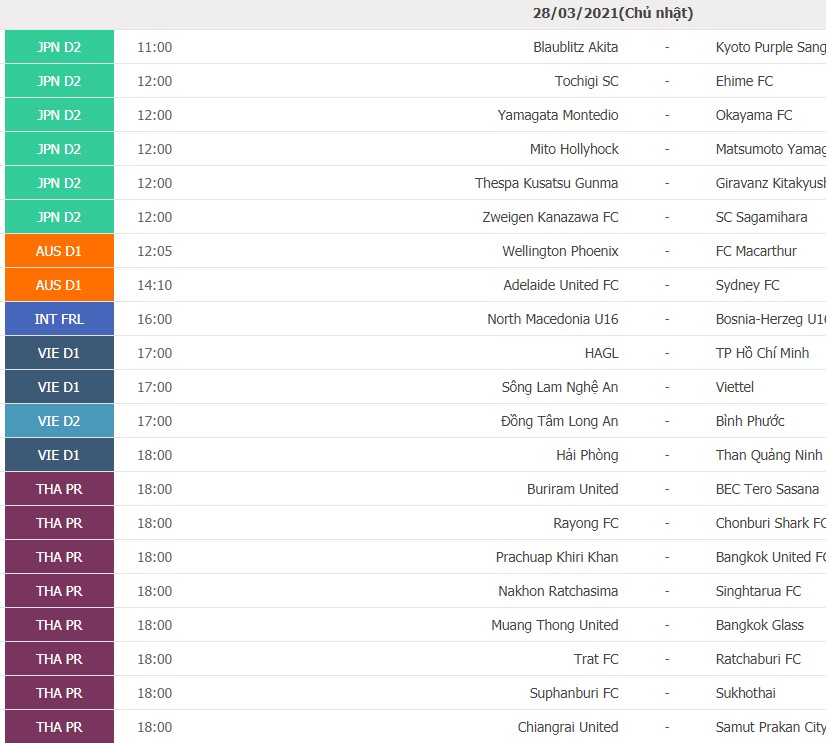Screen dimensions: 829x743
Task: Open THA PR badge in Trat FC row
Action: pyautogui.click(x=59, y=659)
